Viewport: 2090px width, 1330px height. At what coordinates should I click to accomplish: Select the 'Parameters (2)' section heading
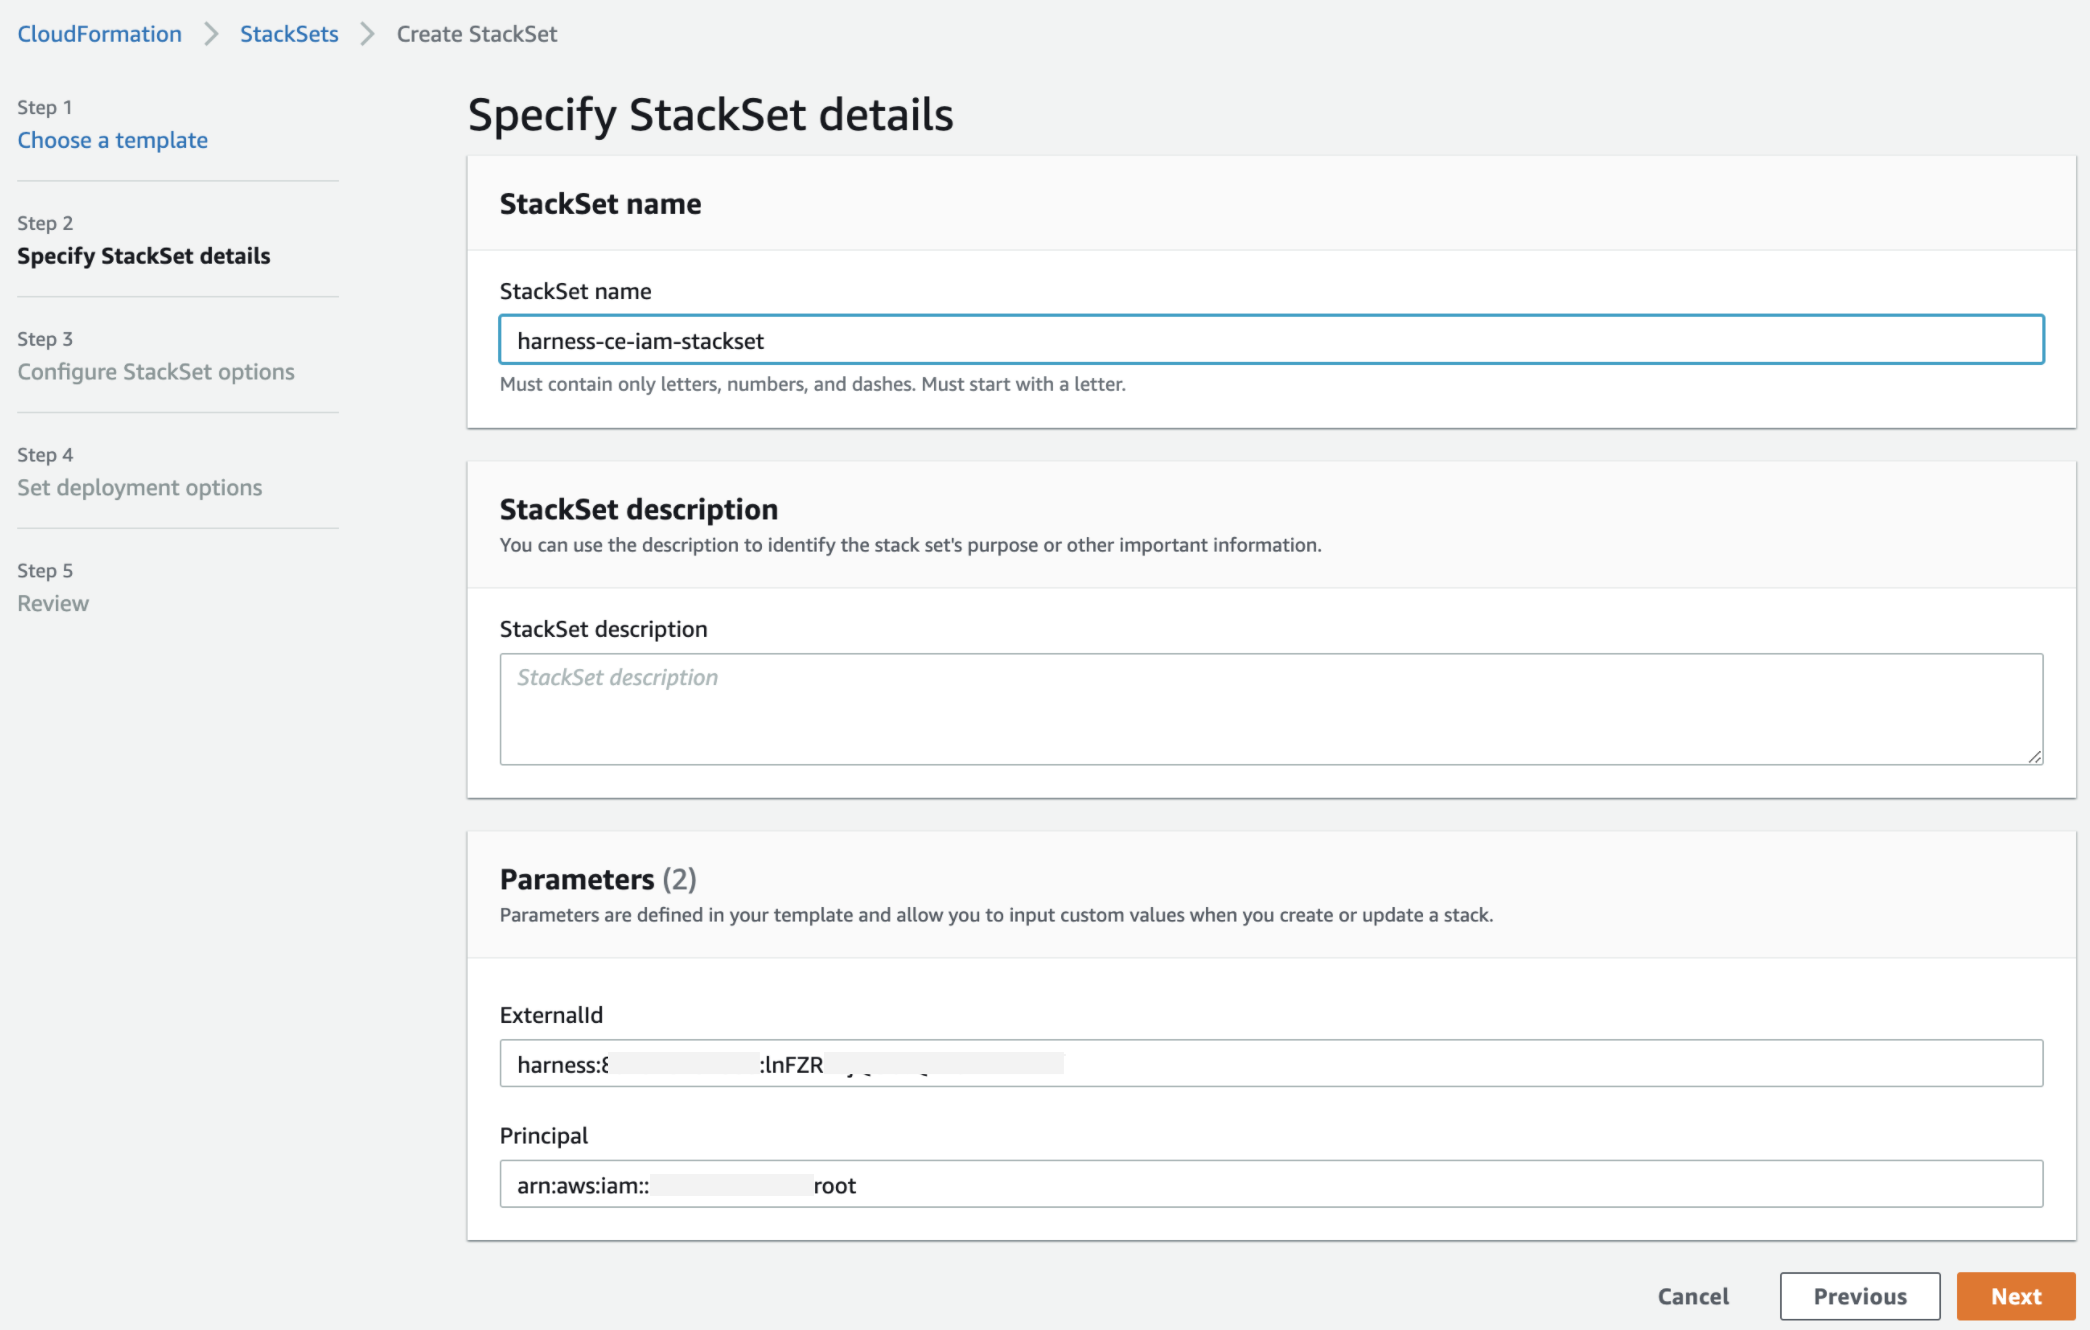(598, 879)
